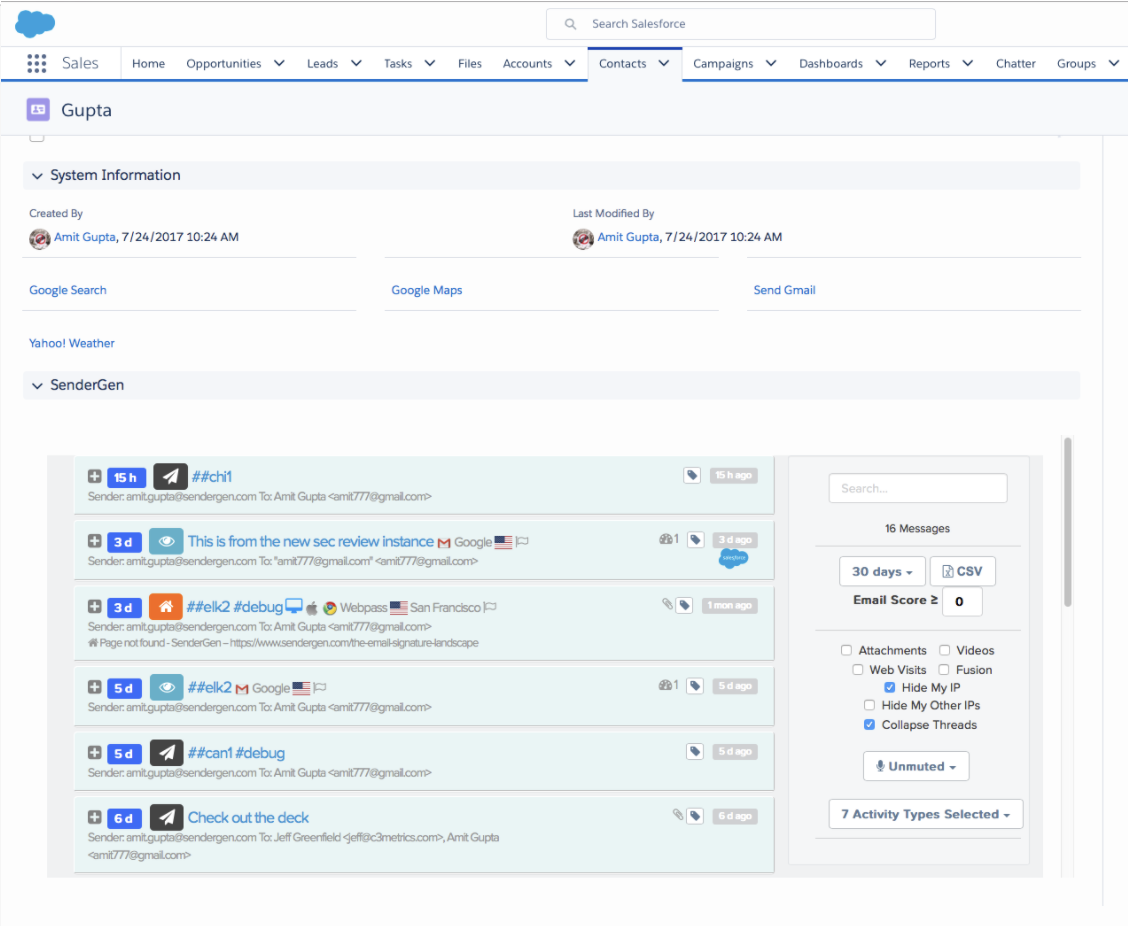Click the paperclip attachment icon on ##elk2 #debug
The image size is (1128, 926).
coord(668,604)
